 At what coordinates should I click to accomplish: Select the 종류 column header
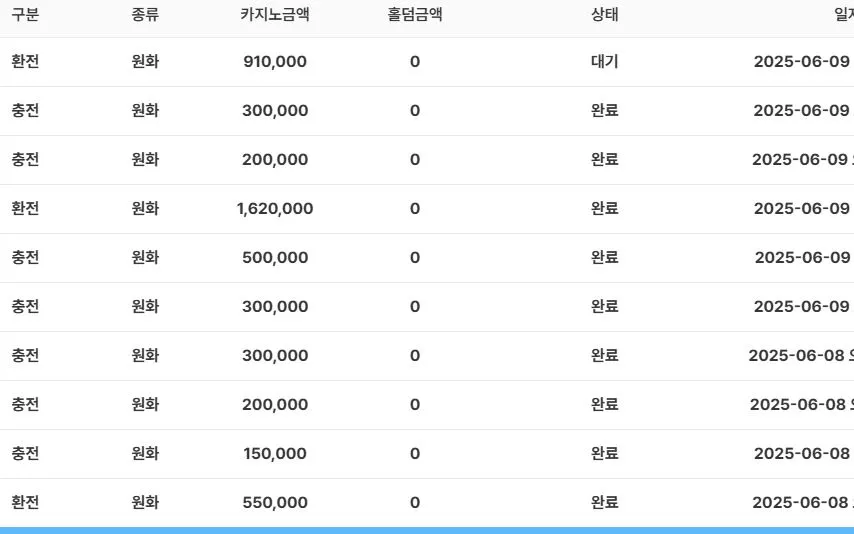pos(145,14)
